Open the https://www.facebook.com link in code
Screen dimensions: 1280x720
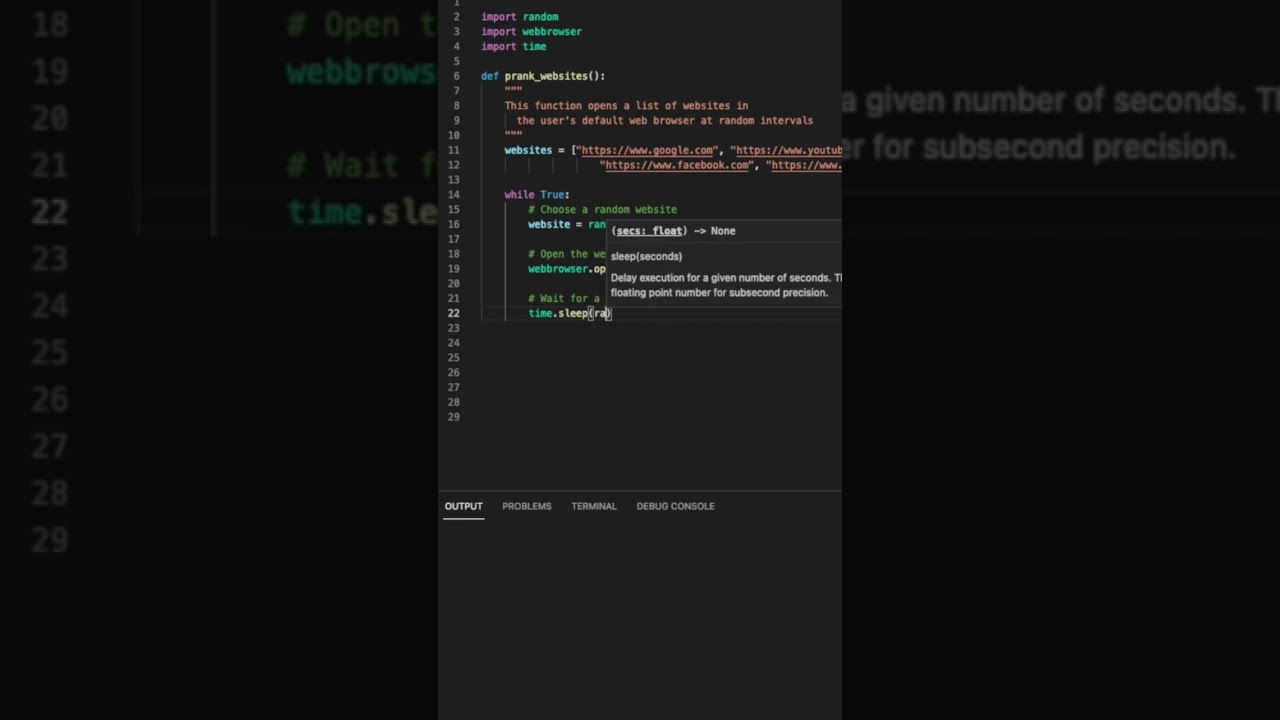(677, 165)
